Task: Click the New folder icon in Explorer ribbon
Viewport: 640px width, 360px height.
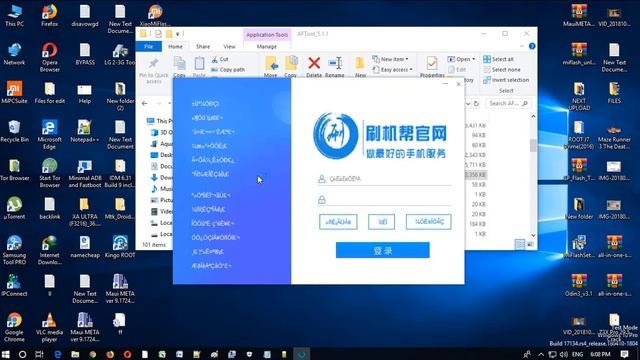Action: (x=360, y=67)
